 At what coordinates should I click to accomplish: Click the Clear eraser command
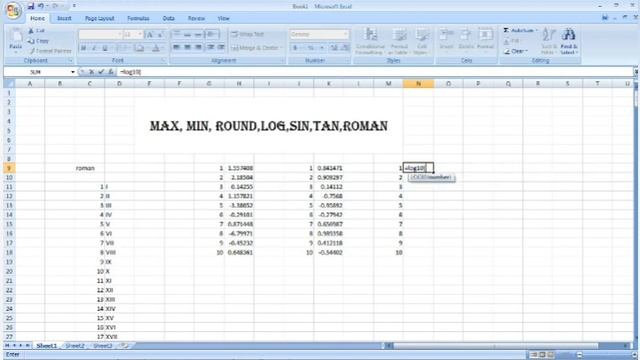[516, 51]
